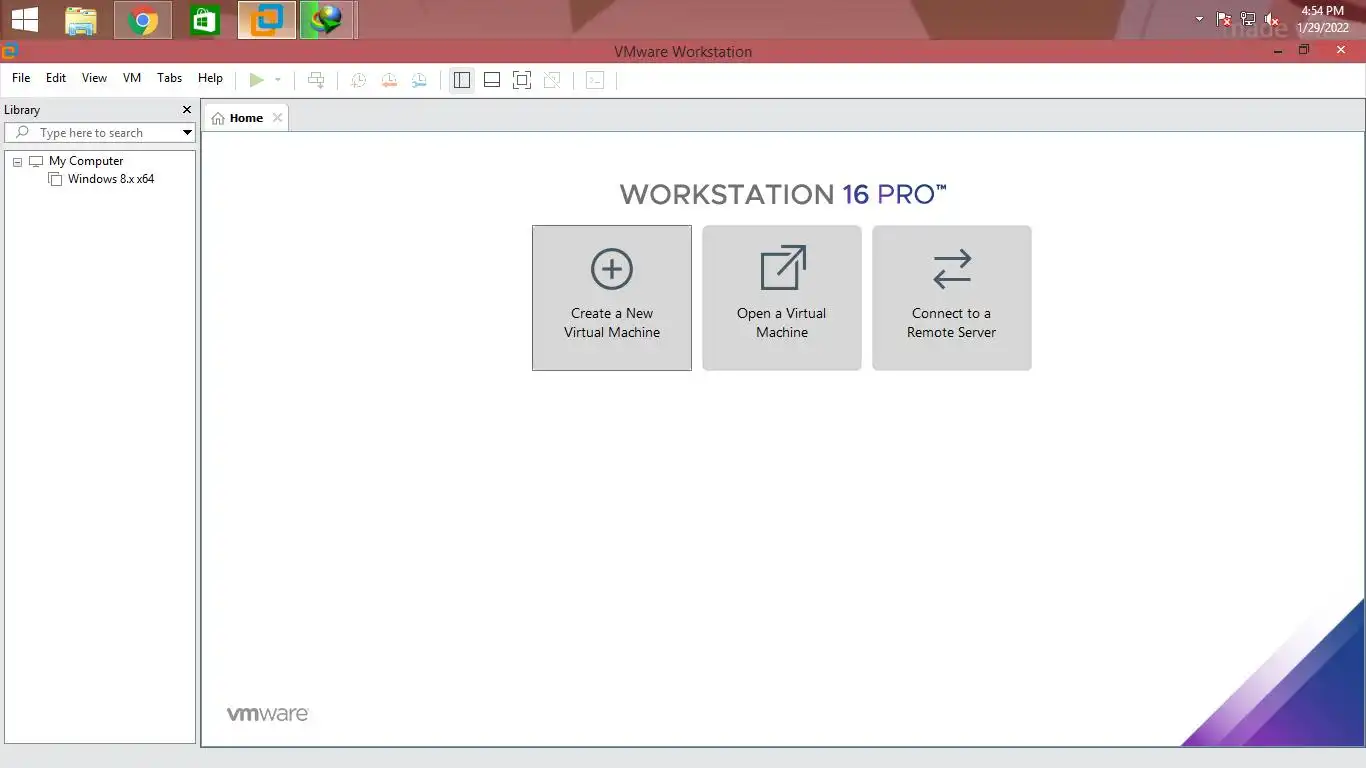Enter full screen mode via toolbar icon
Screen dimensions: 1366x768
point(522,80)
